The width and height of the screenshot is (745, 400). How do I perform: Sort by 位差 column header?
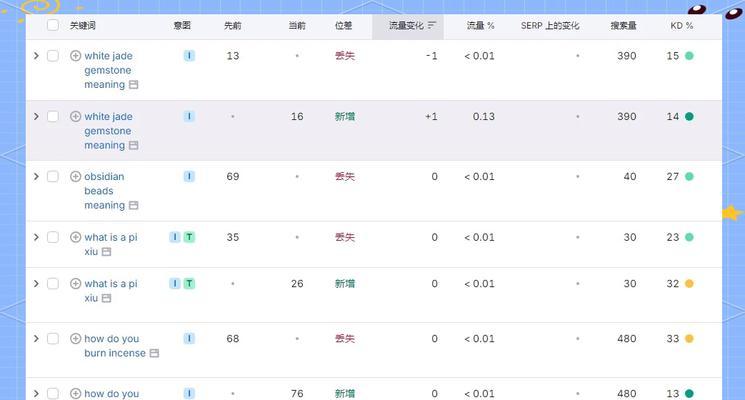pyautogui.click(x=344, y=26)
